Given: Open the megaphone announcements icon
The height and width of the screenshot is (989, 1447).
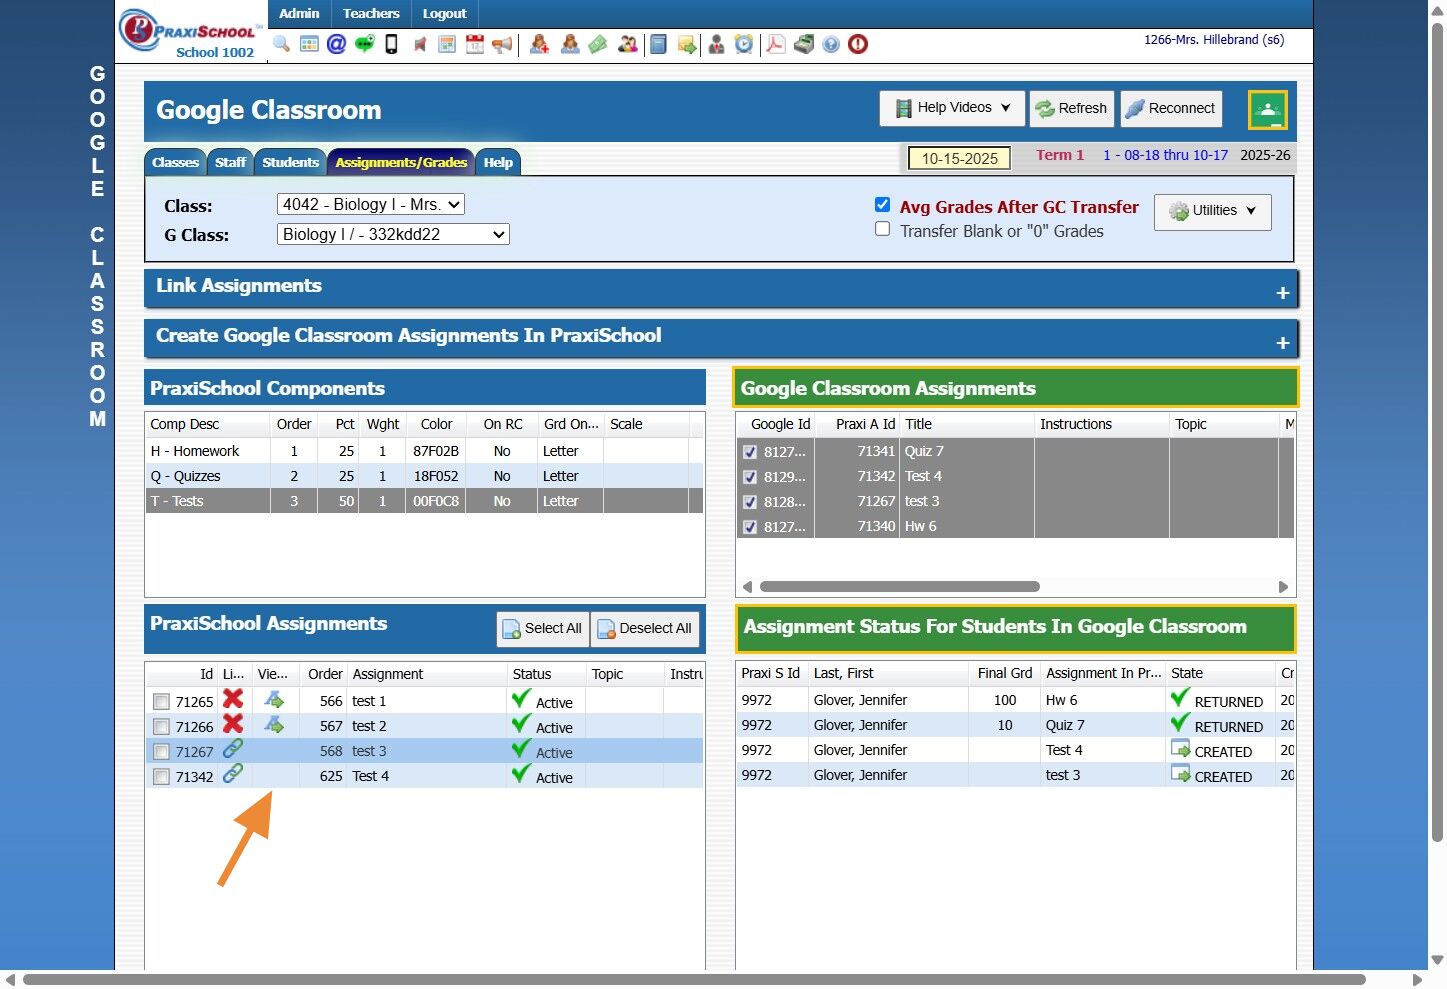Looking at the screenshot, I should (502, 44).
